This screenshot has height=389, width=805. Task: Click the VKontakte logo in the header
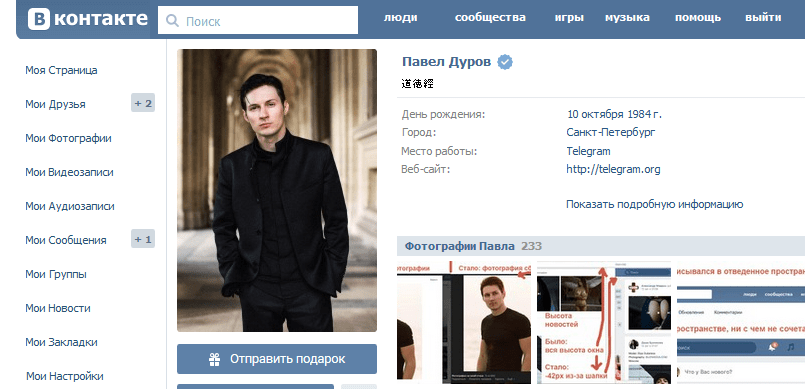point(87,19)
